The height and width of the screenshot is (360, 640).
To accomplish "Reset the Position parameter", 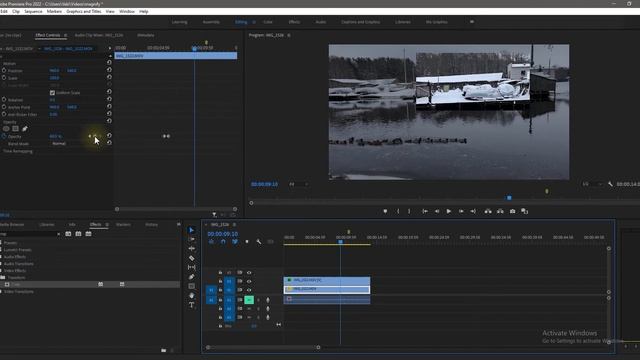I will [x=109, y=70].
